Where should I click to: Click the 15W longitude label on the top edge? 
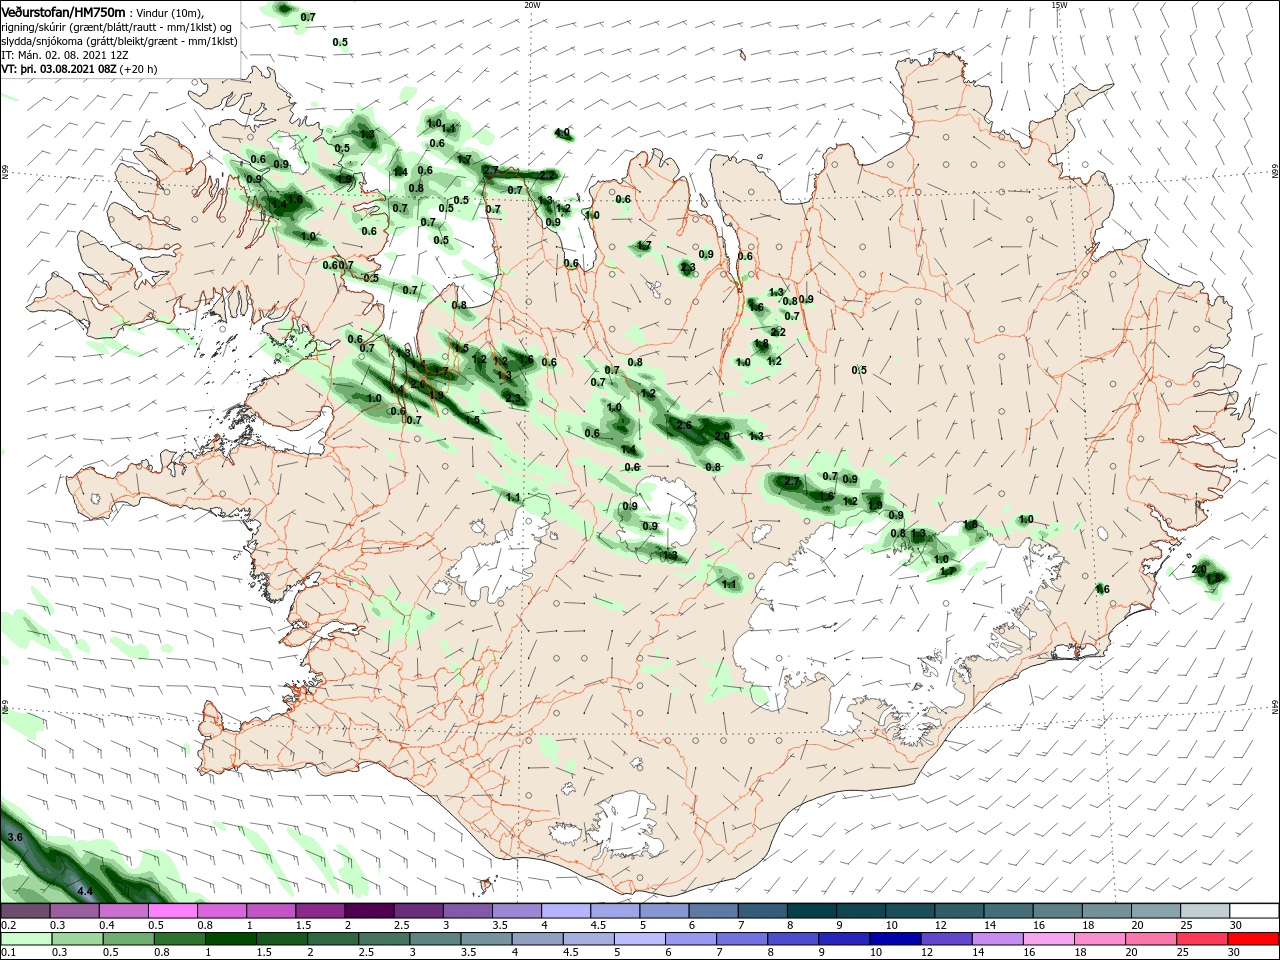pos(1059,5)
